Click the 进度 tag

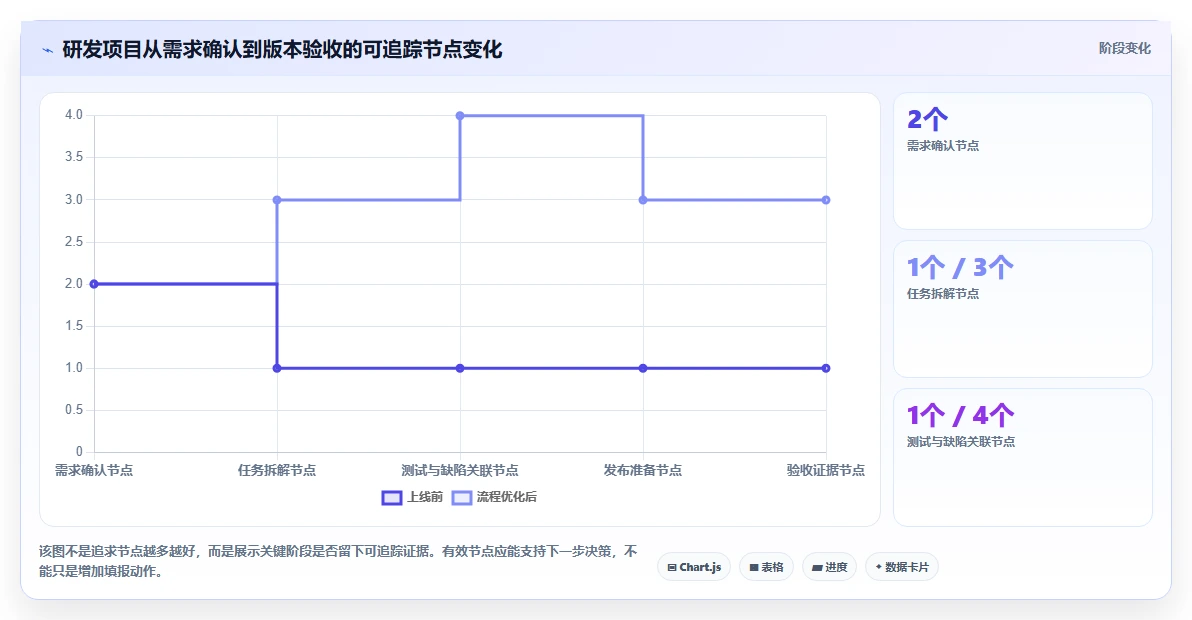829,567
